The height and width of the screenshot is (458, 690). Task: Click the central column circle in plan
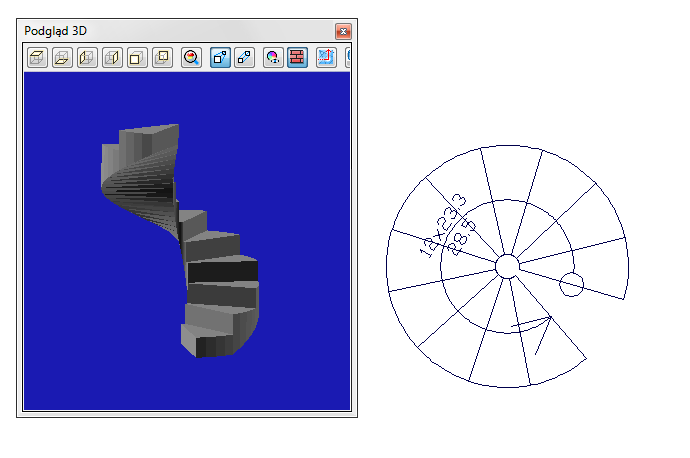[x=507, y=266]
